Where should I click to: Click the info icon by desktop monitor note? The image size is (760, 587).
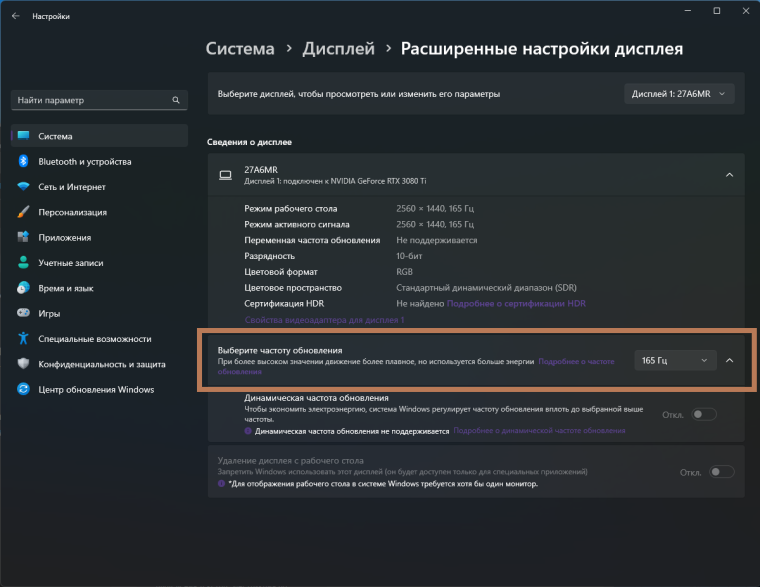pyautogui.click(x=222, y=484)
